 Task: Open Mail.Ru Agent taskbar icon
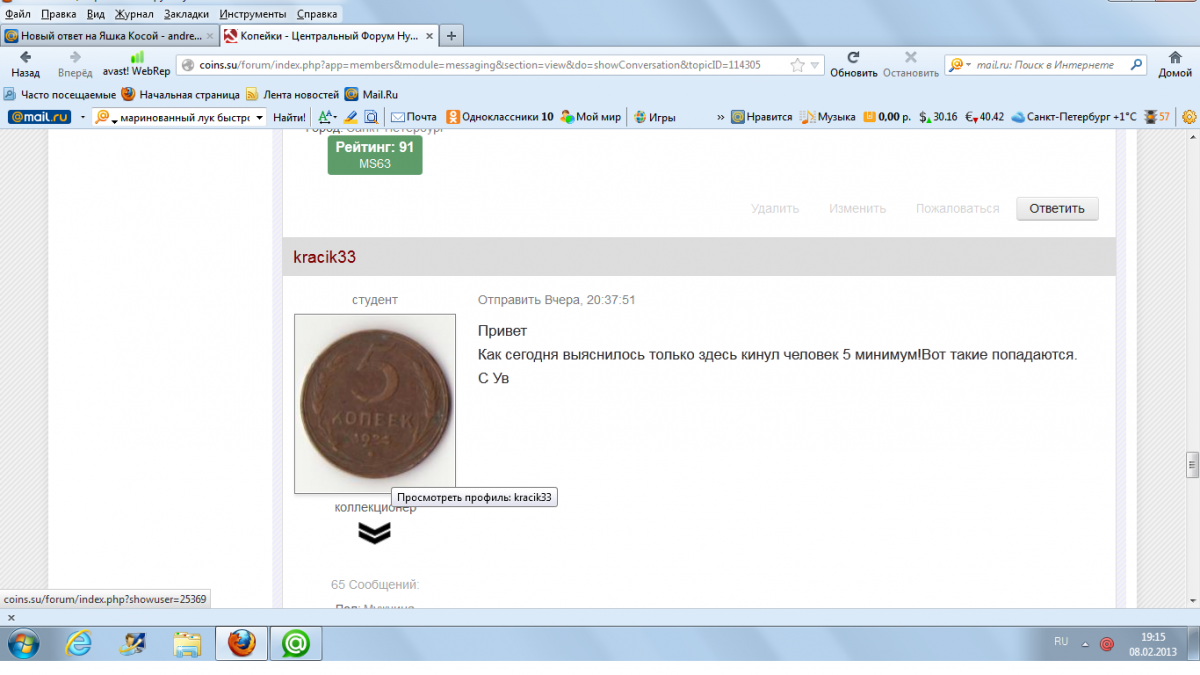[x=295, y=644]
